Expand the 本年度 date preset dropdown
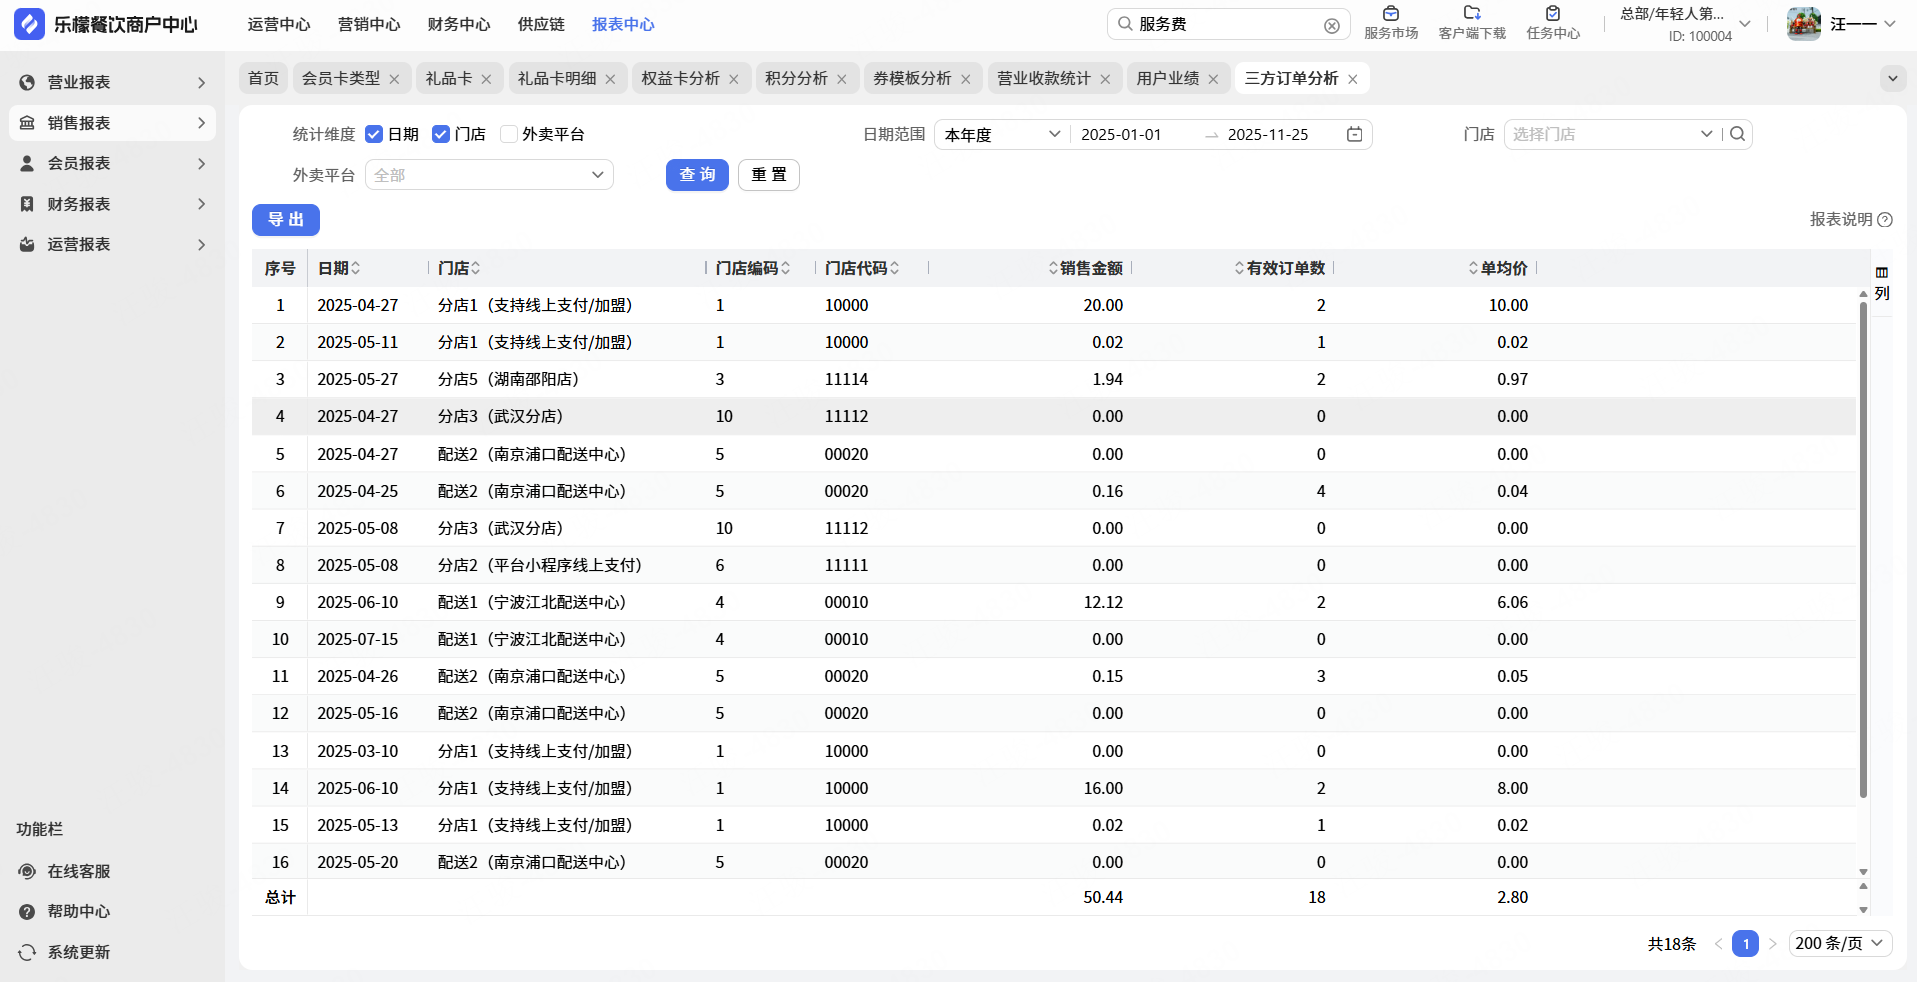This screenshot has width=1917, height=982. (x=1001, y=134)
